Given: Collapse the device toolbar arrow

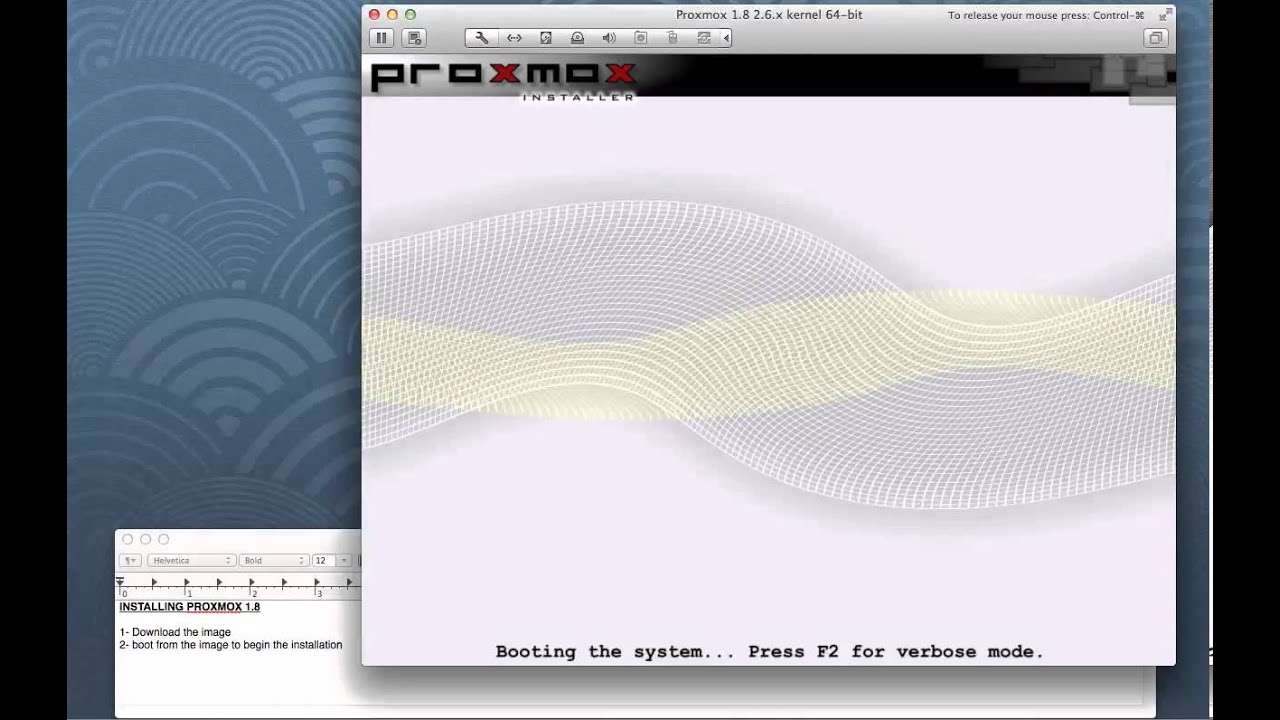Looking at the screenshot, I should [x=726, y=38].
